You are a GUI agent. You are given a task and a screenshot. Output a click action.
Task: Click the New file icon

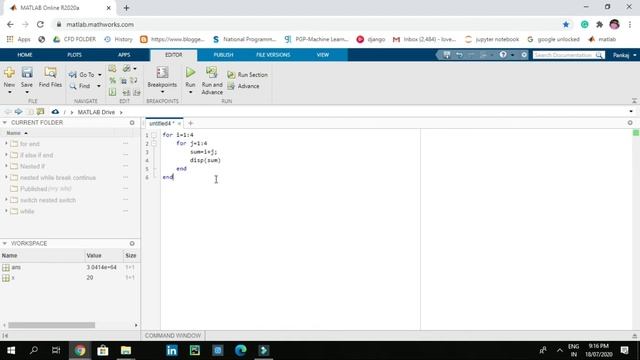(9, 73)
